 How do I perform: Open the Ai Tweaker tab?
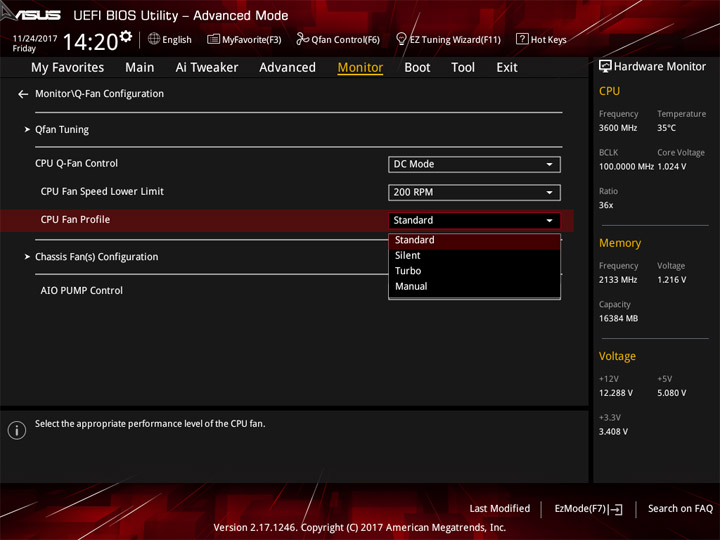[207, 68]
